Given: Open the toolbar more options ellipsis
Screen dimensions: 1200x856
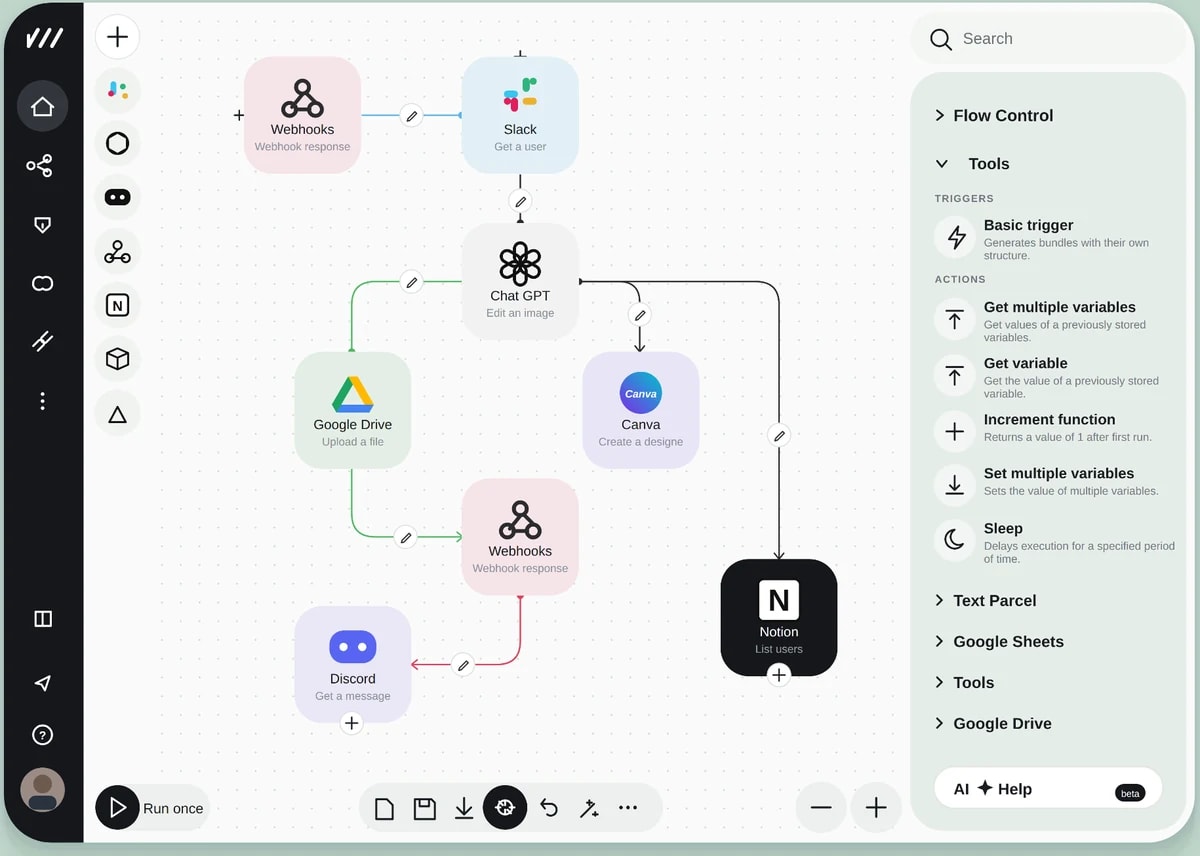Looking at the screenshot, I should point(628,807).
